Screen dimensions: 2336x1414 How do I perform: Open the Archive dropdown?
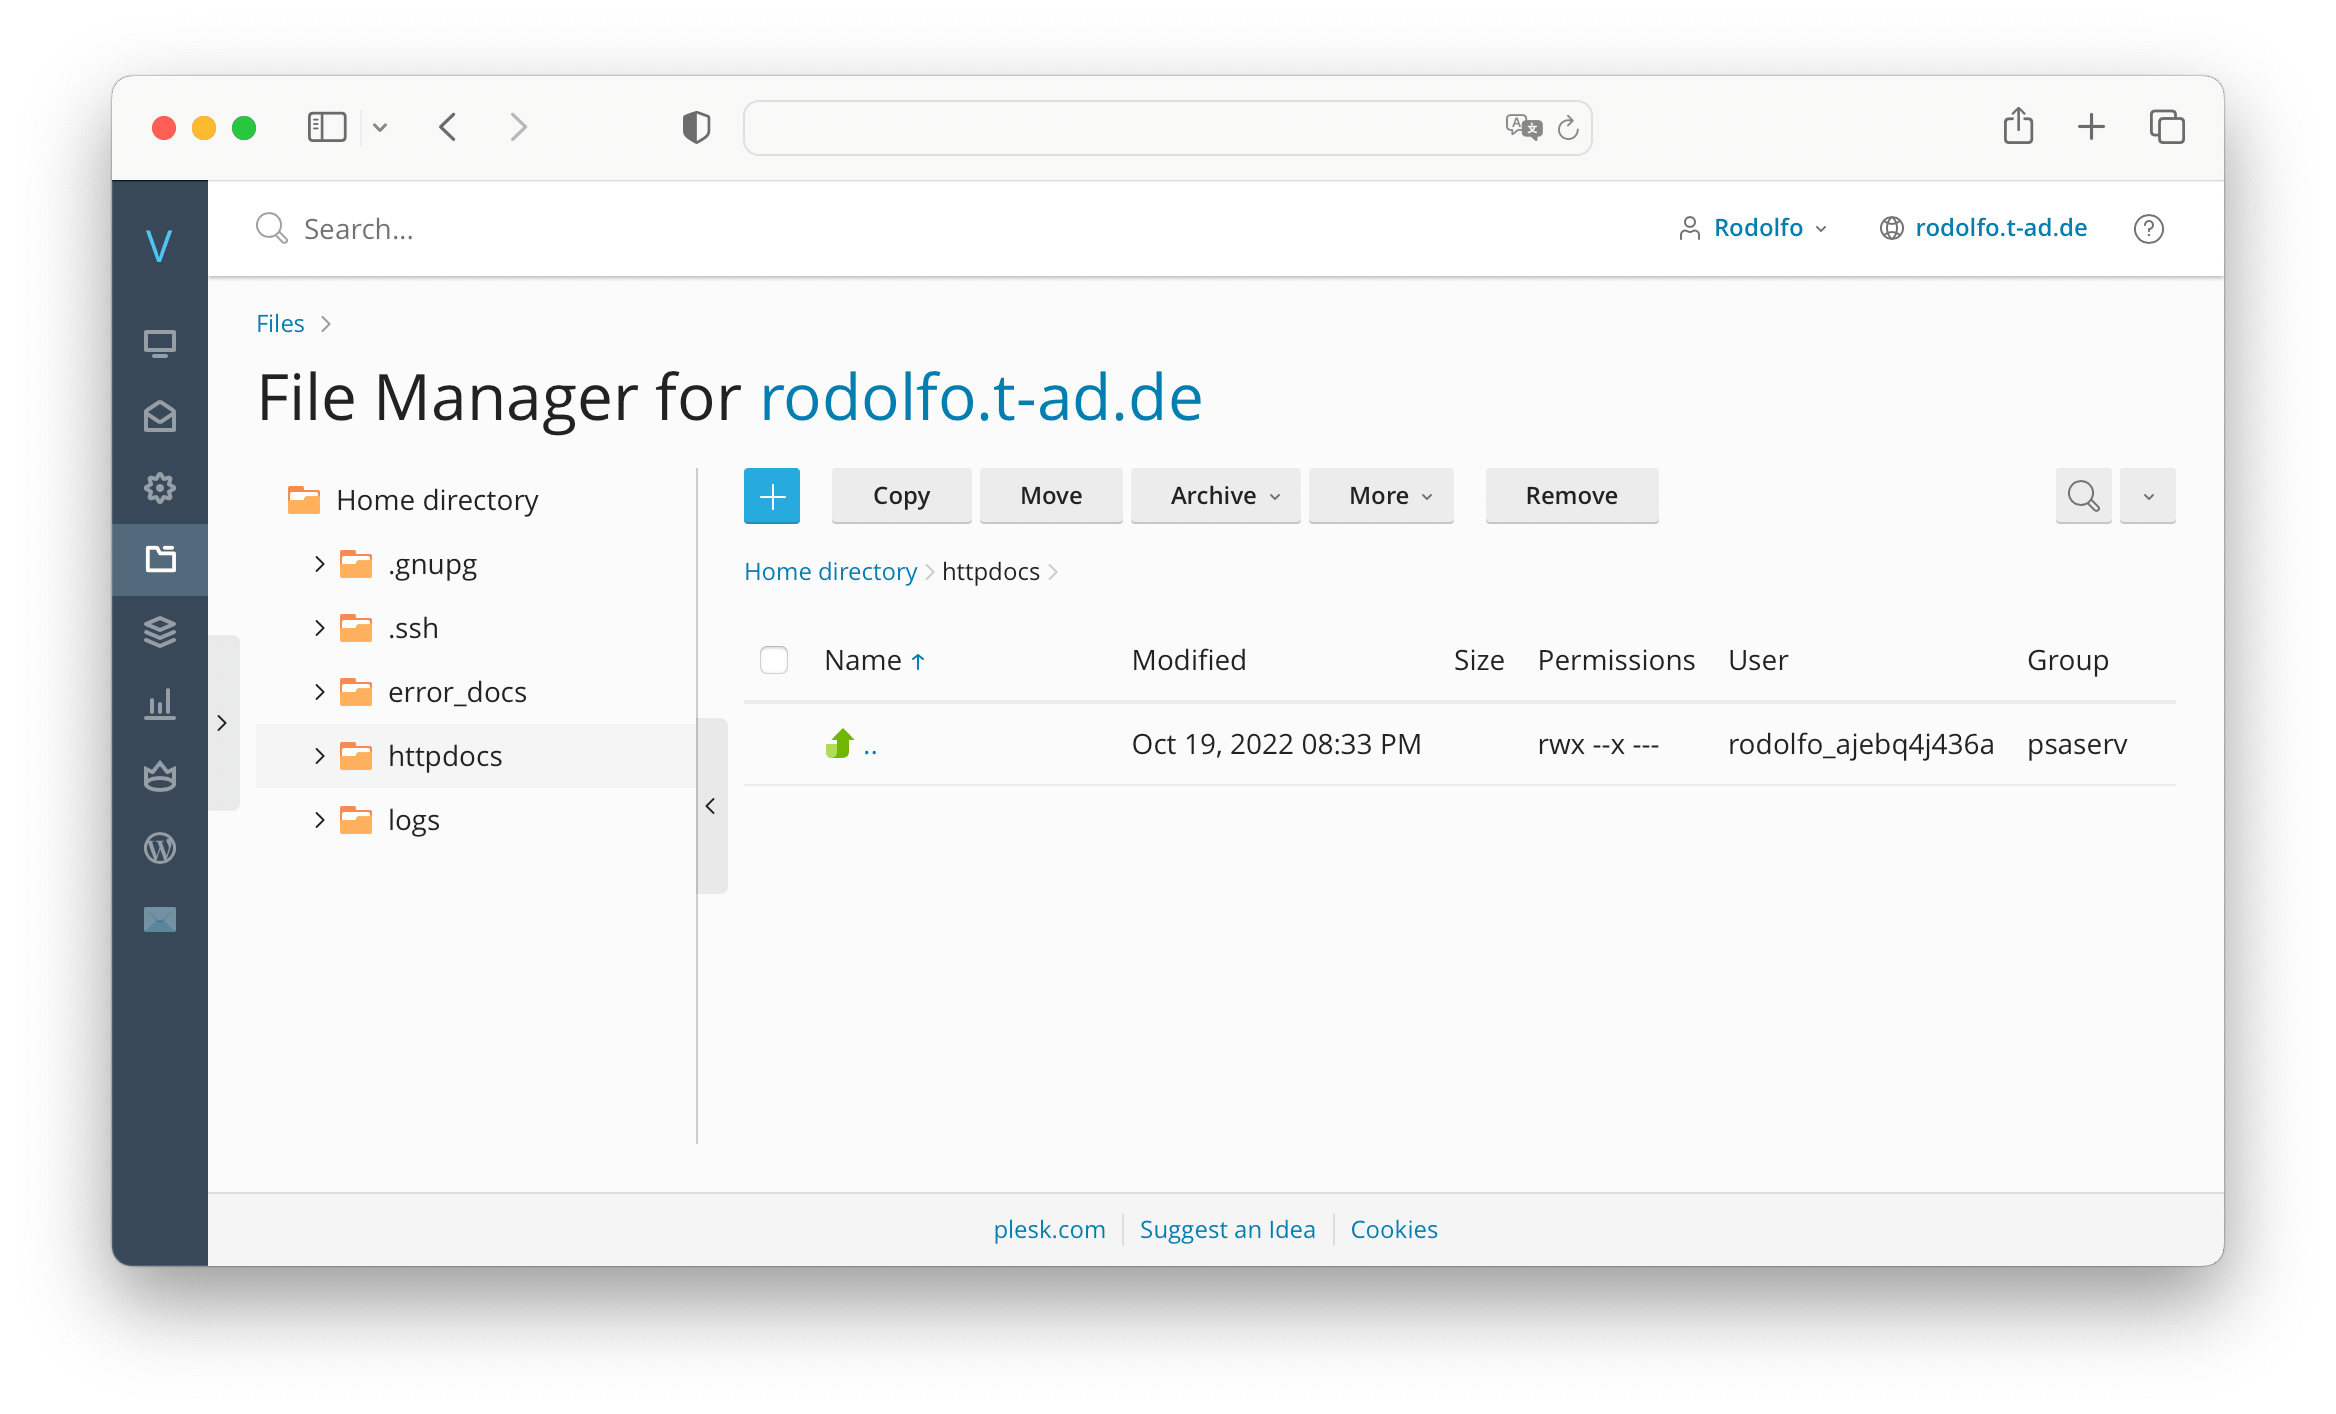(1215, 496)
